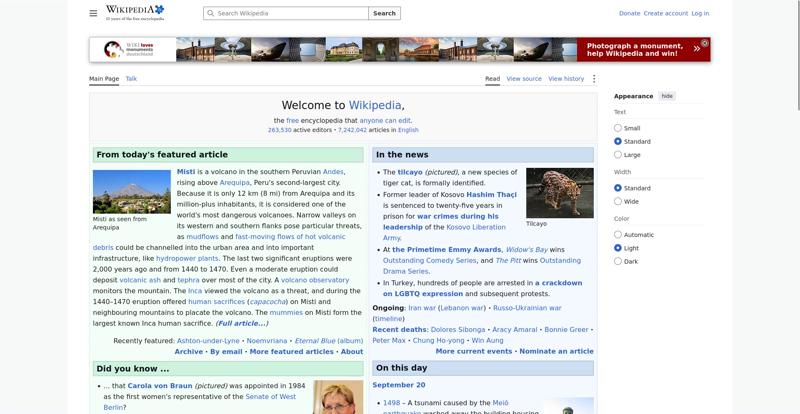Open Dolores Sibonga recent death link
The height and width of the screenshot is (414, 800).
coord(458,330)
